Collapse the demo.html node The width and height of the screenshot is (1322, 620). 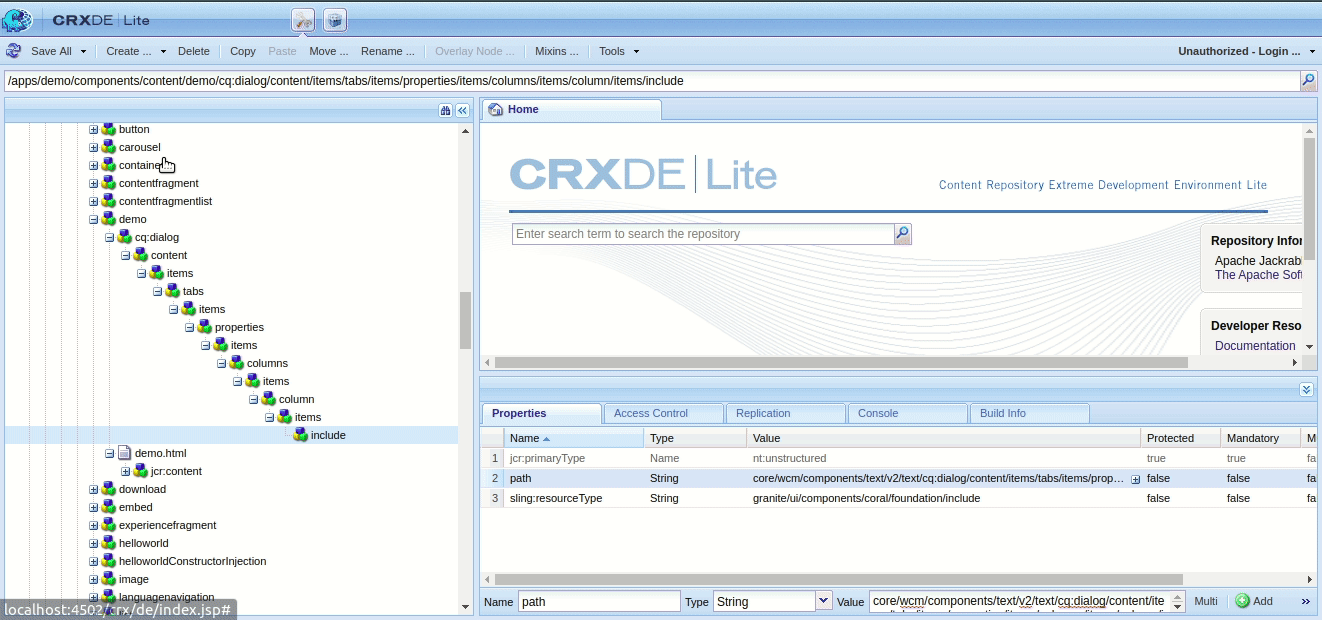click(110, 453)
